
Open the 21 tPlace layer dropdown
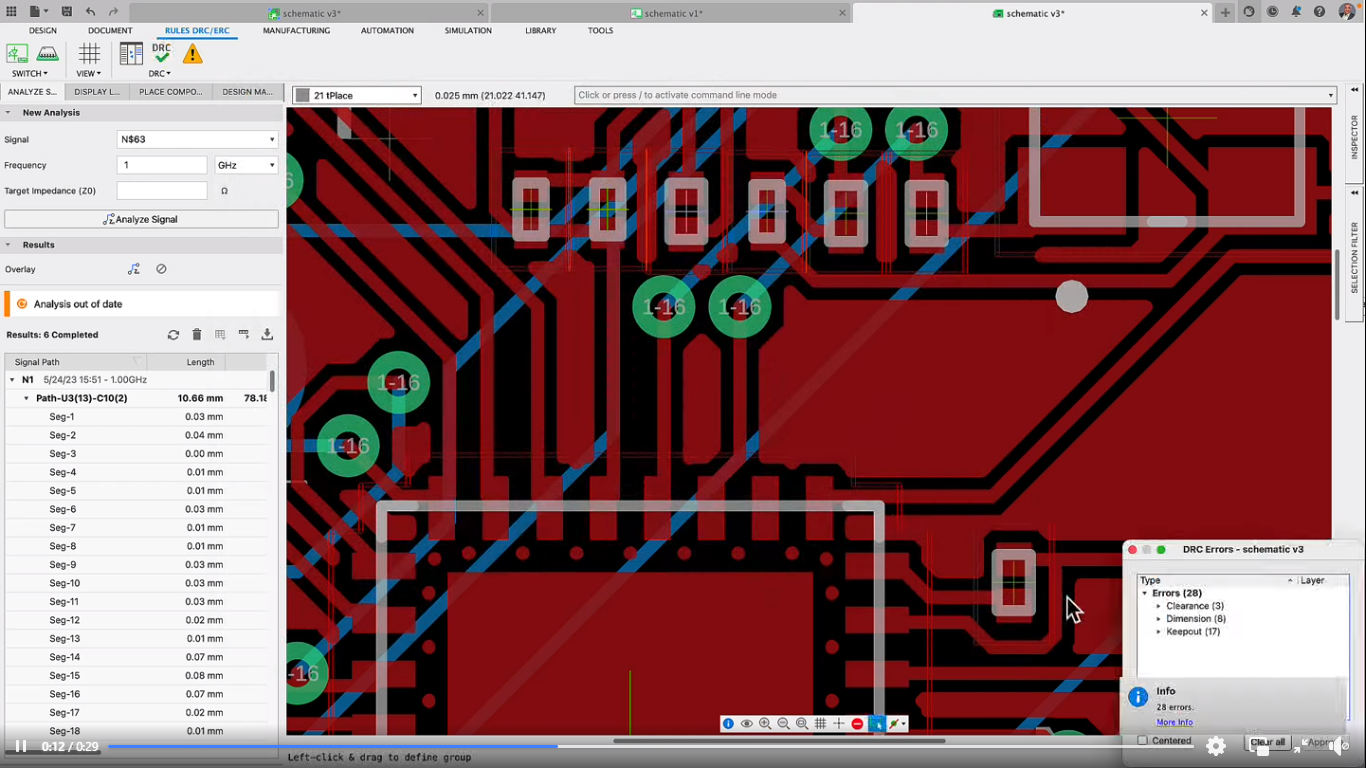tap(357, 95)
